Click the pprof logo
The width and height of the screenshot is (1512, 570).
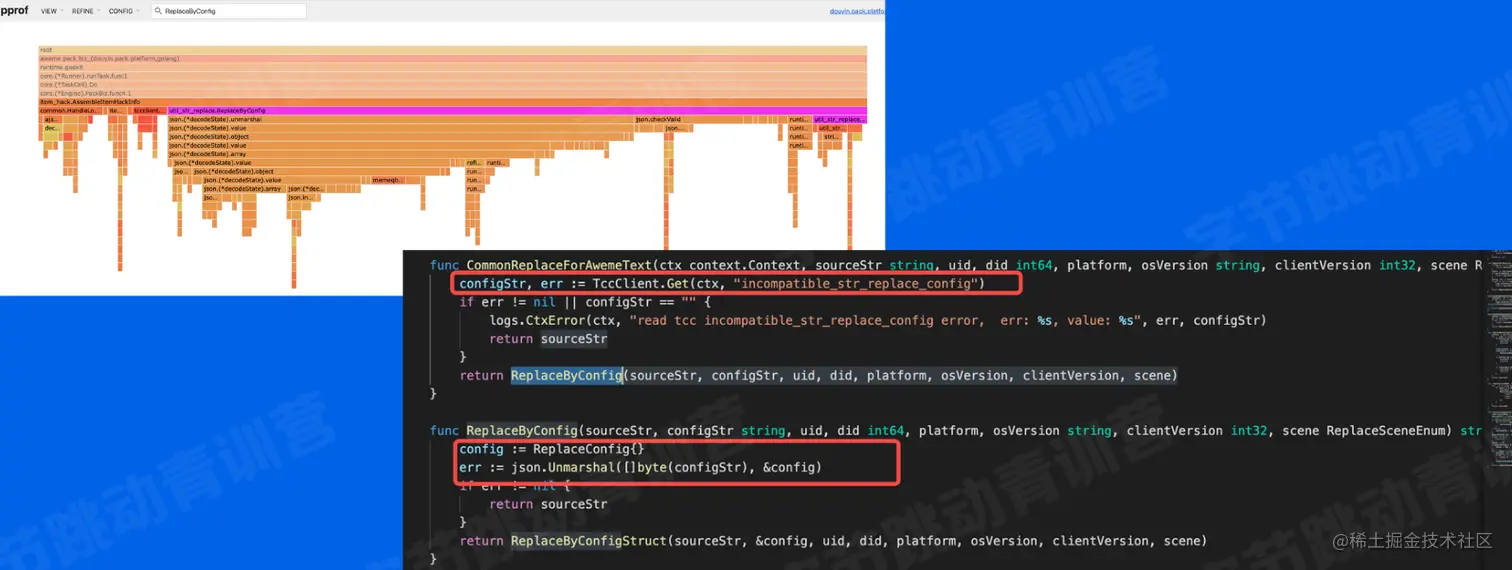14,10
